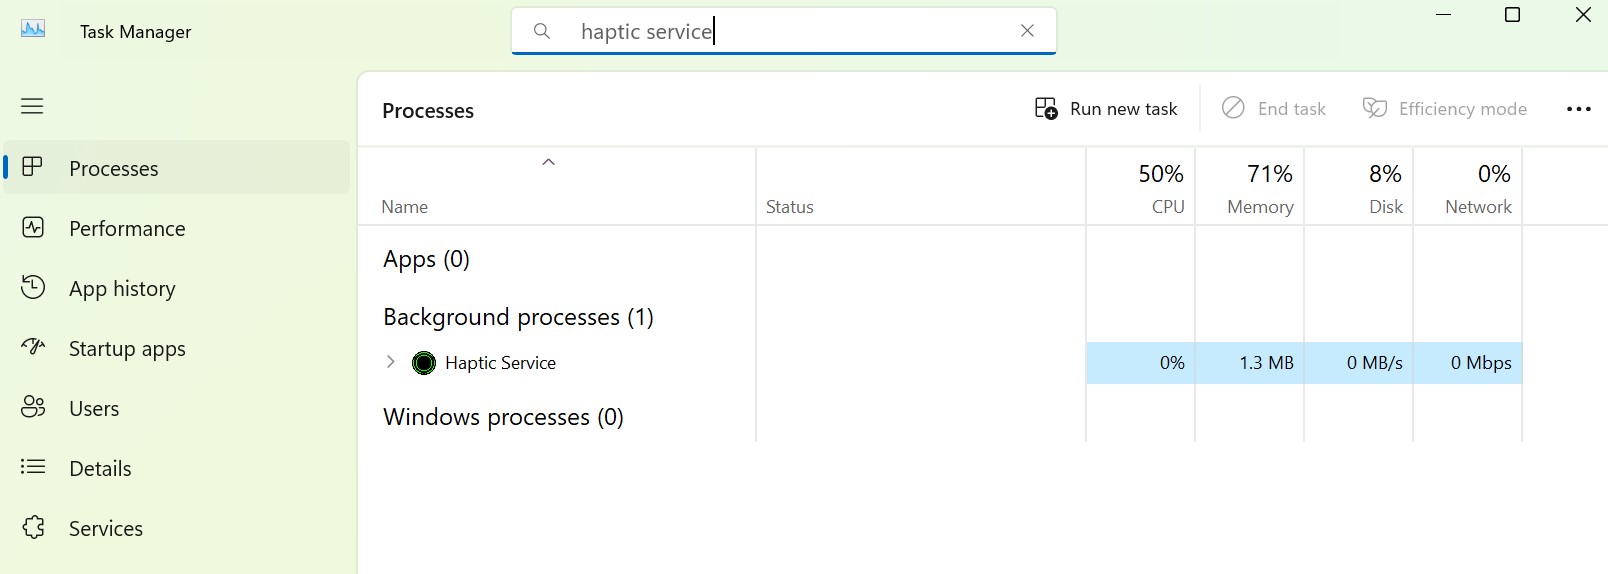Open the Users page
The image size is (1608, 574).
[x=178, y=408]
